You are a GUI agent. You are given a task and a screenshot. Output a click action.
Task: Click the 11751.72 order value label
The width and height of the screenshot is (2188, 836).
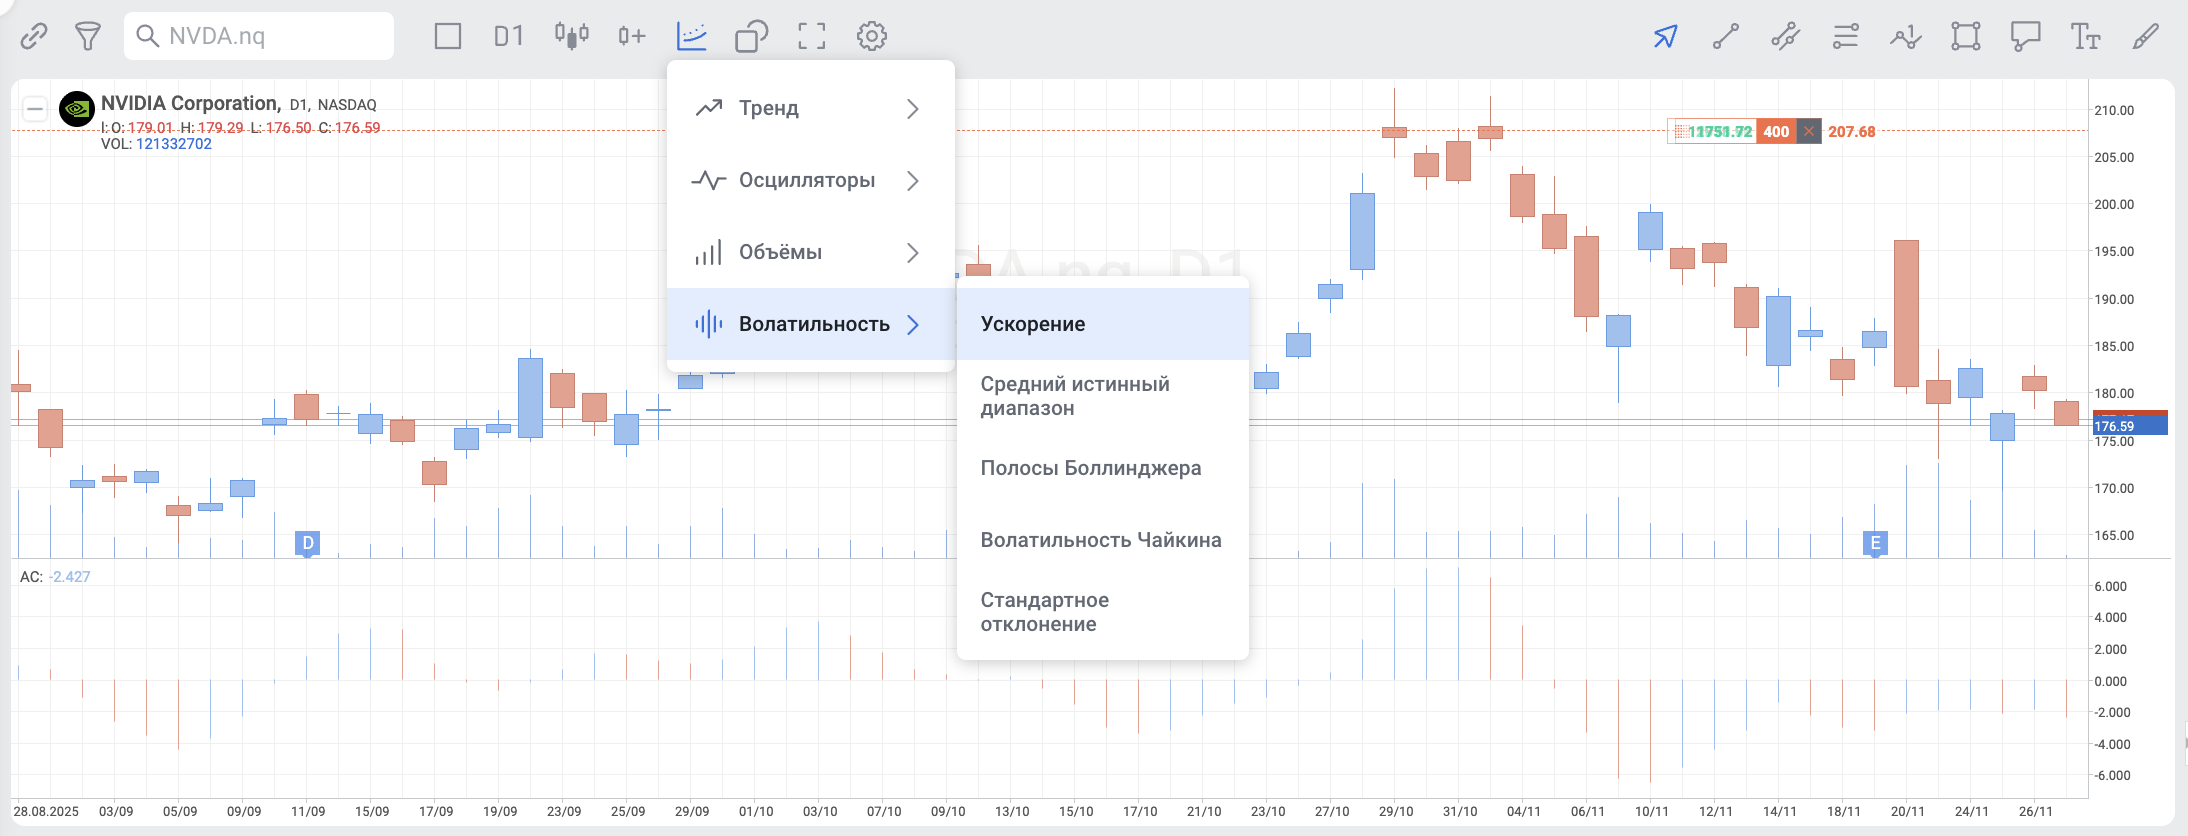(1719, 131)
